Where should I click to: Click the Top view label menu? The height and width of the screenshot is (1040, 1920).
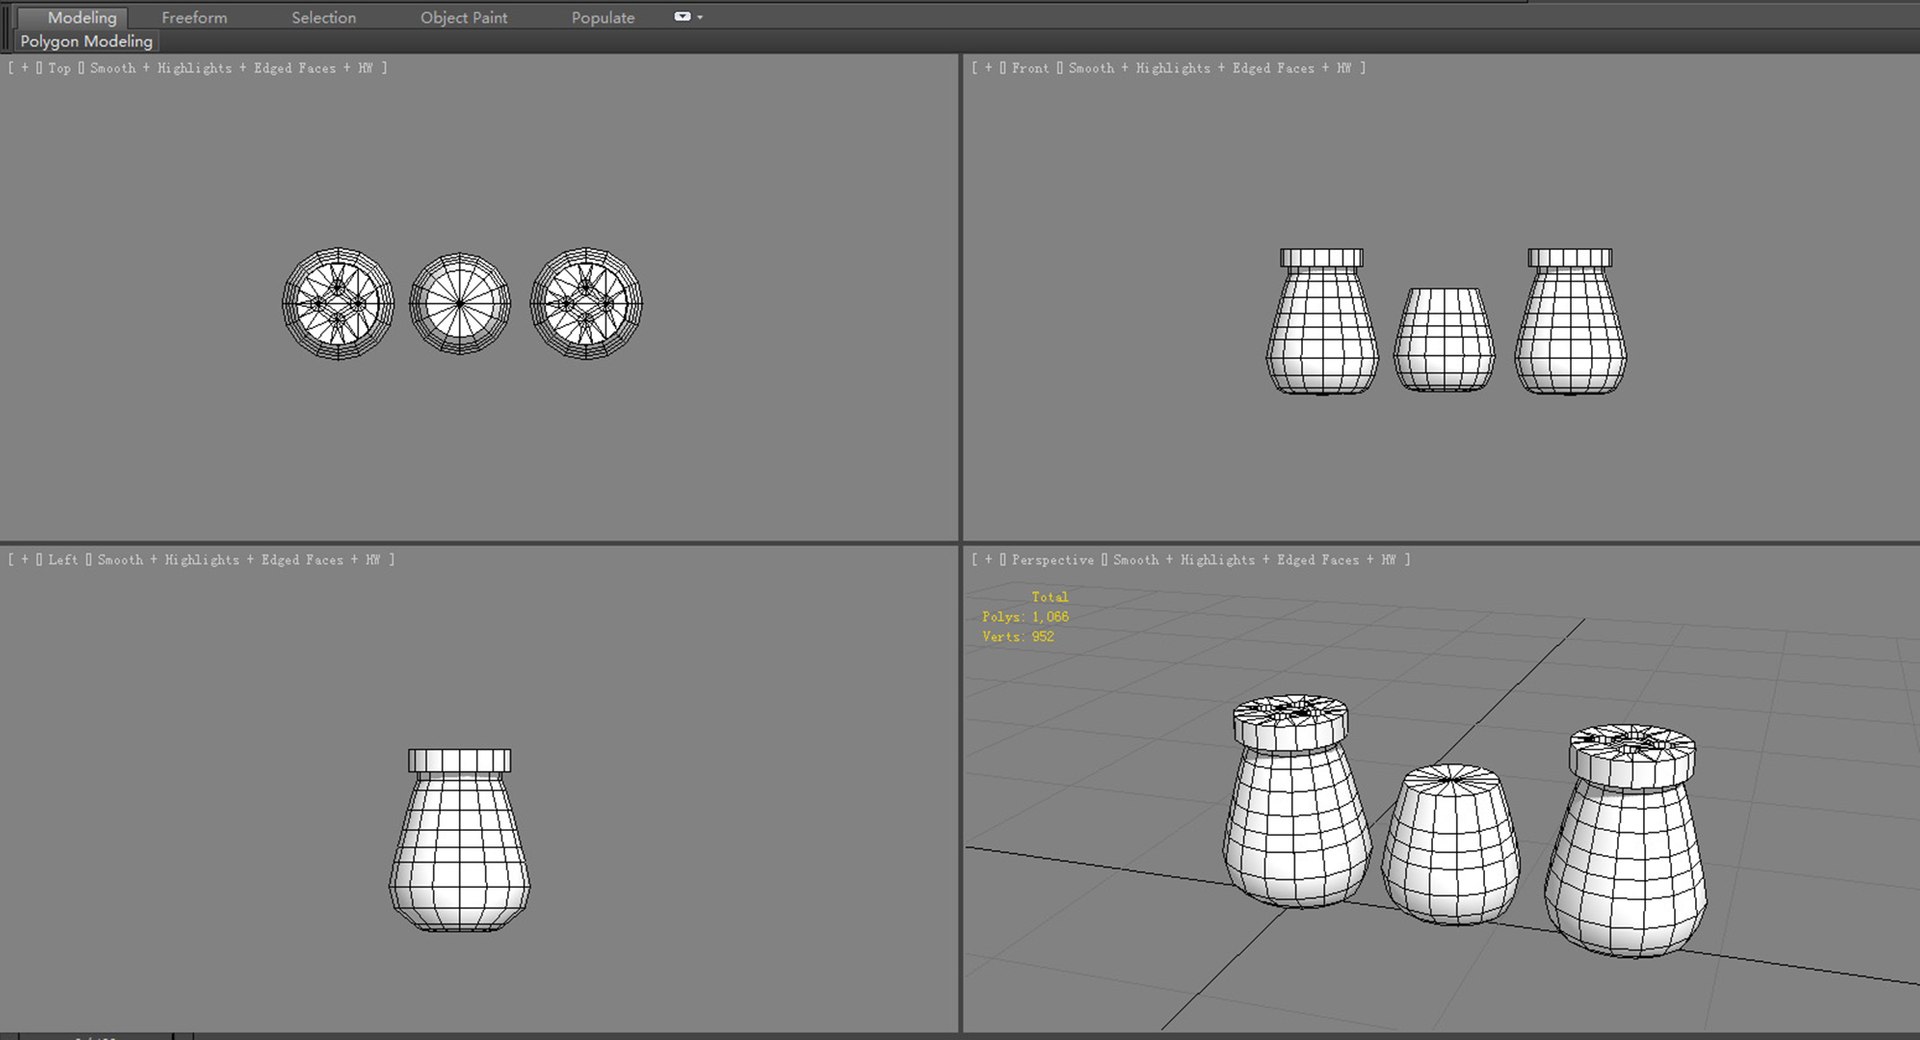point(59,68)
